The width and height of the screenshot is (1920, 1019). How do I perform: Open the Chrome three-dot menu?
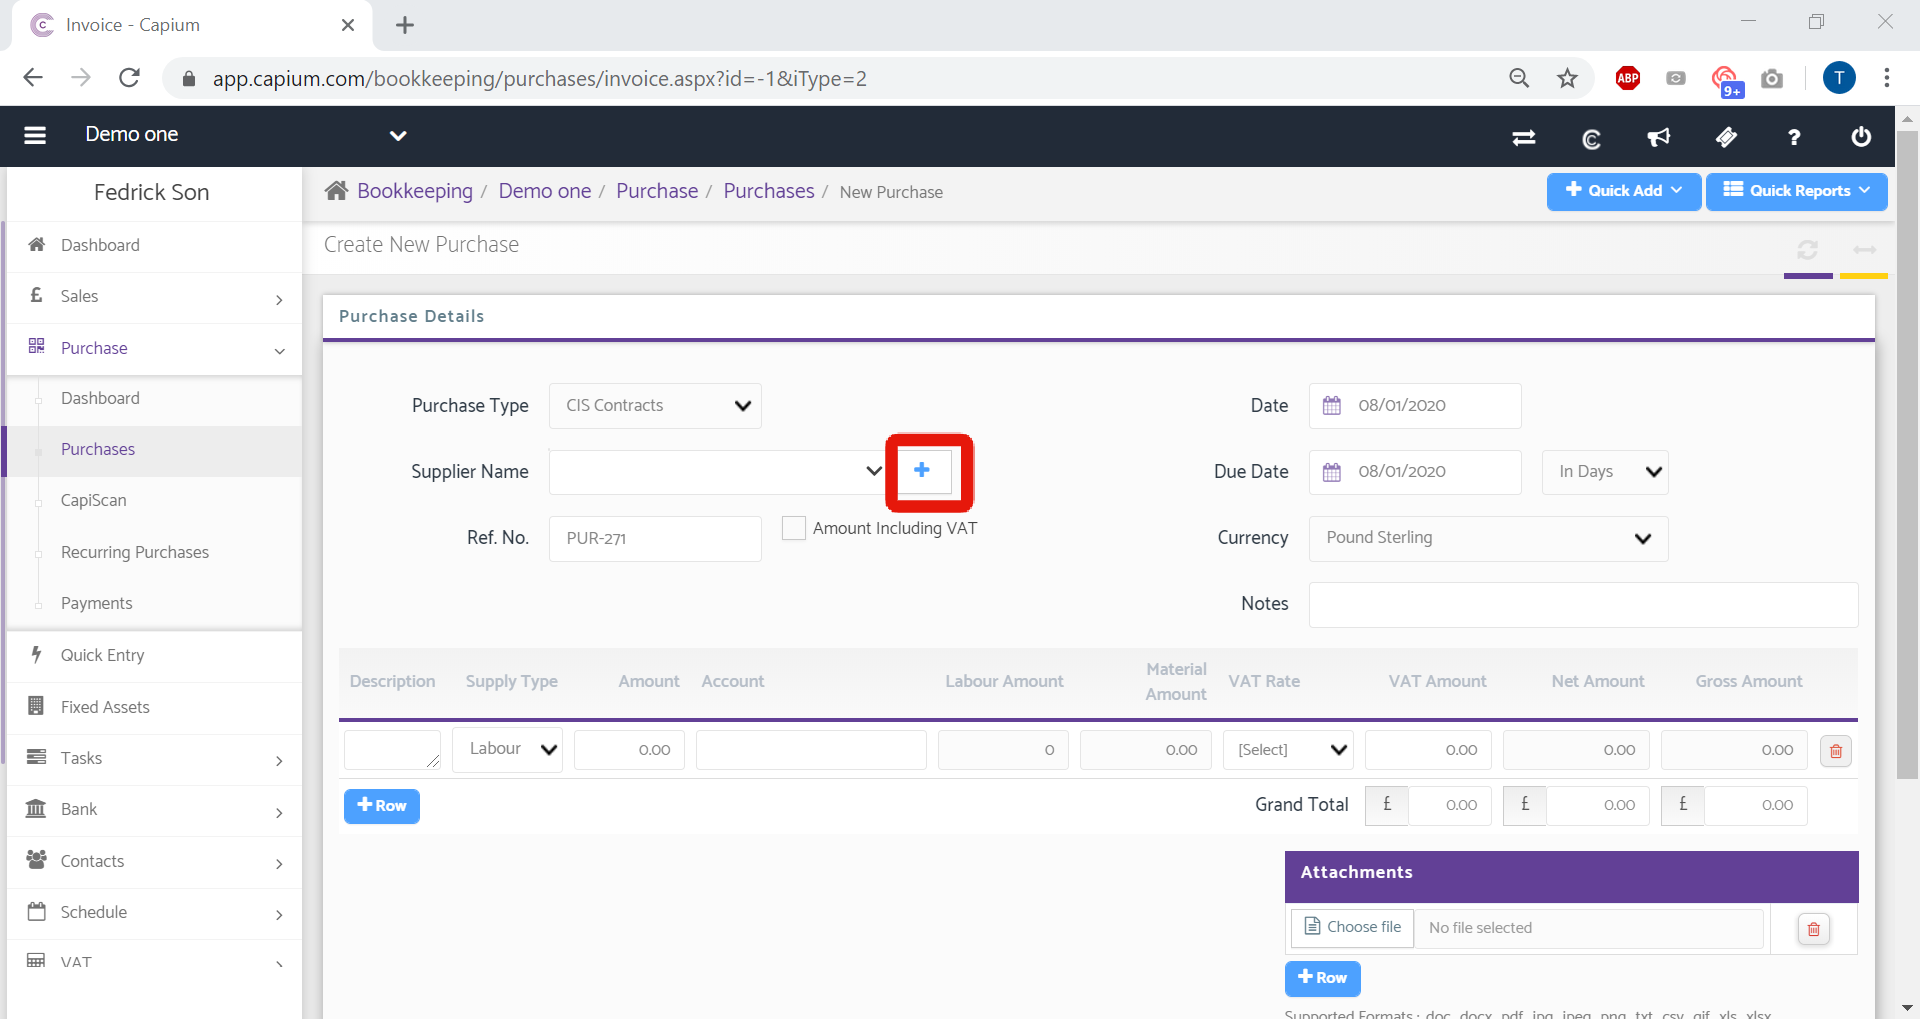pyautogui.click(x=1887, y=78)
